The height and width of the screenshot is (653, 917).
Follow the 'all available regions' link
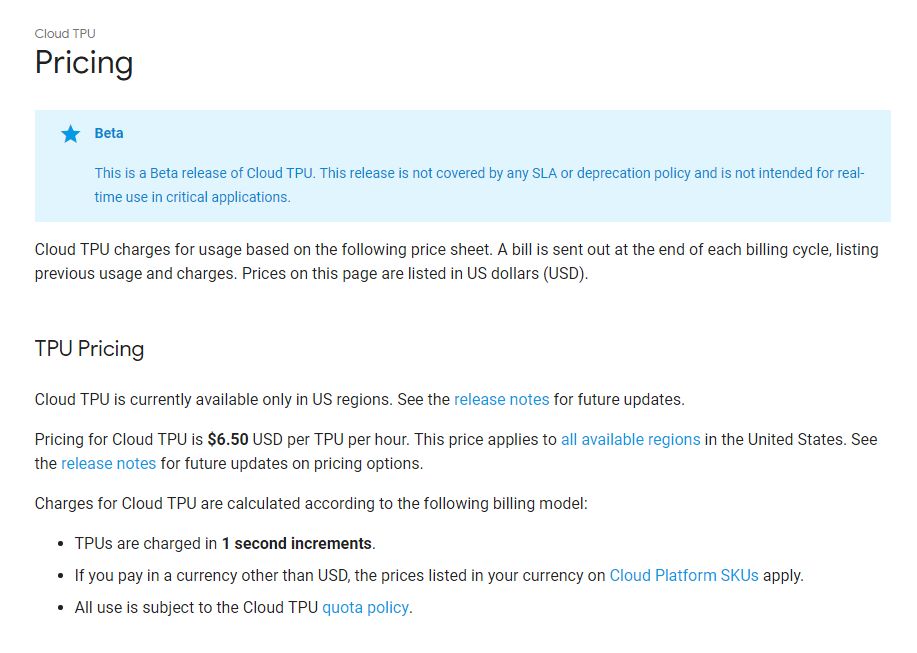click(630, 440)
